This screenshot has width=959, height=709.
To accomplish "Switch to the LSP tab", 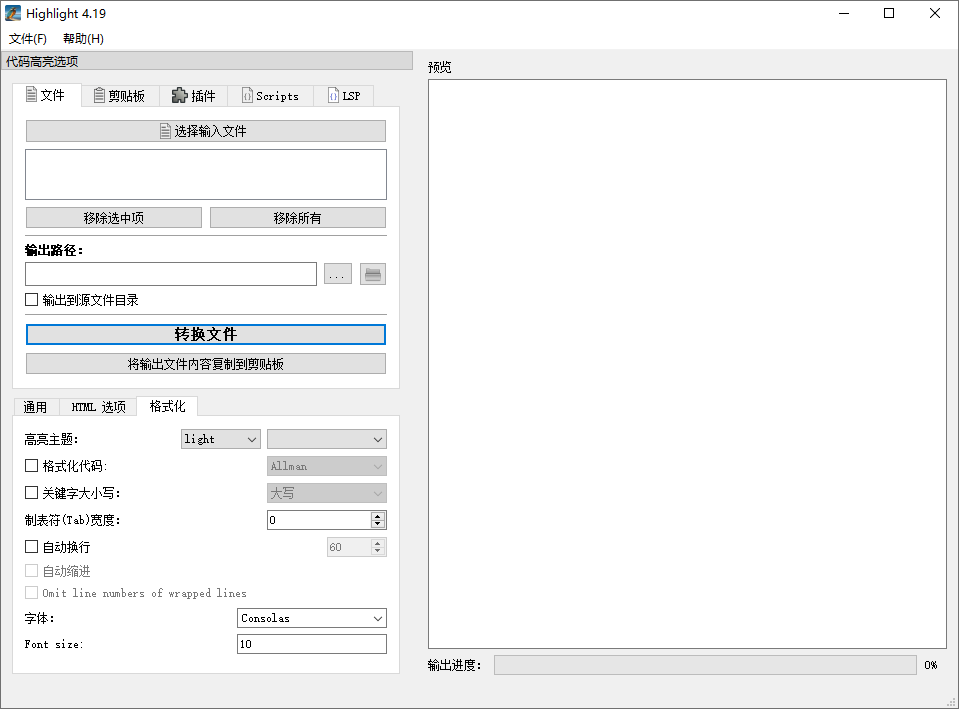I will pyautogui.click(x=344, y=96).
